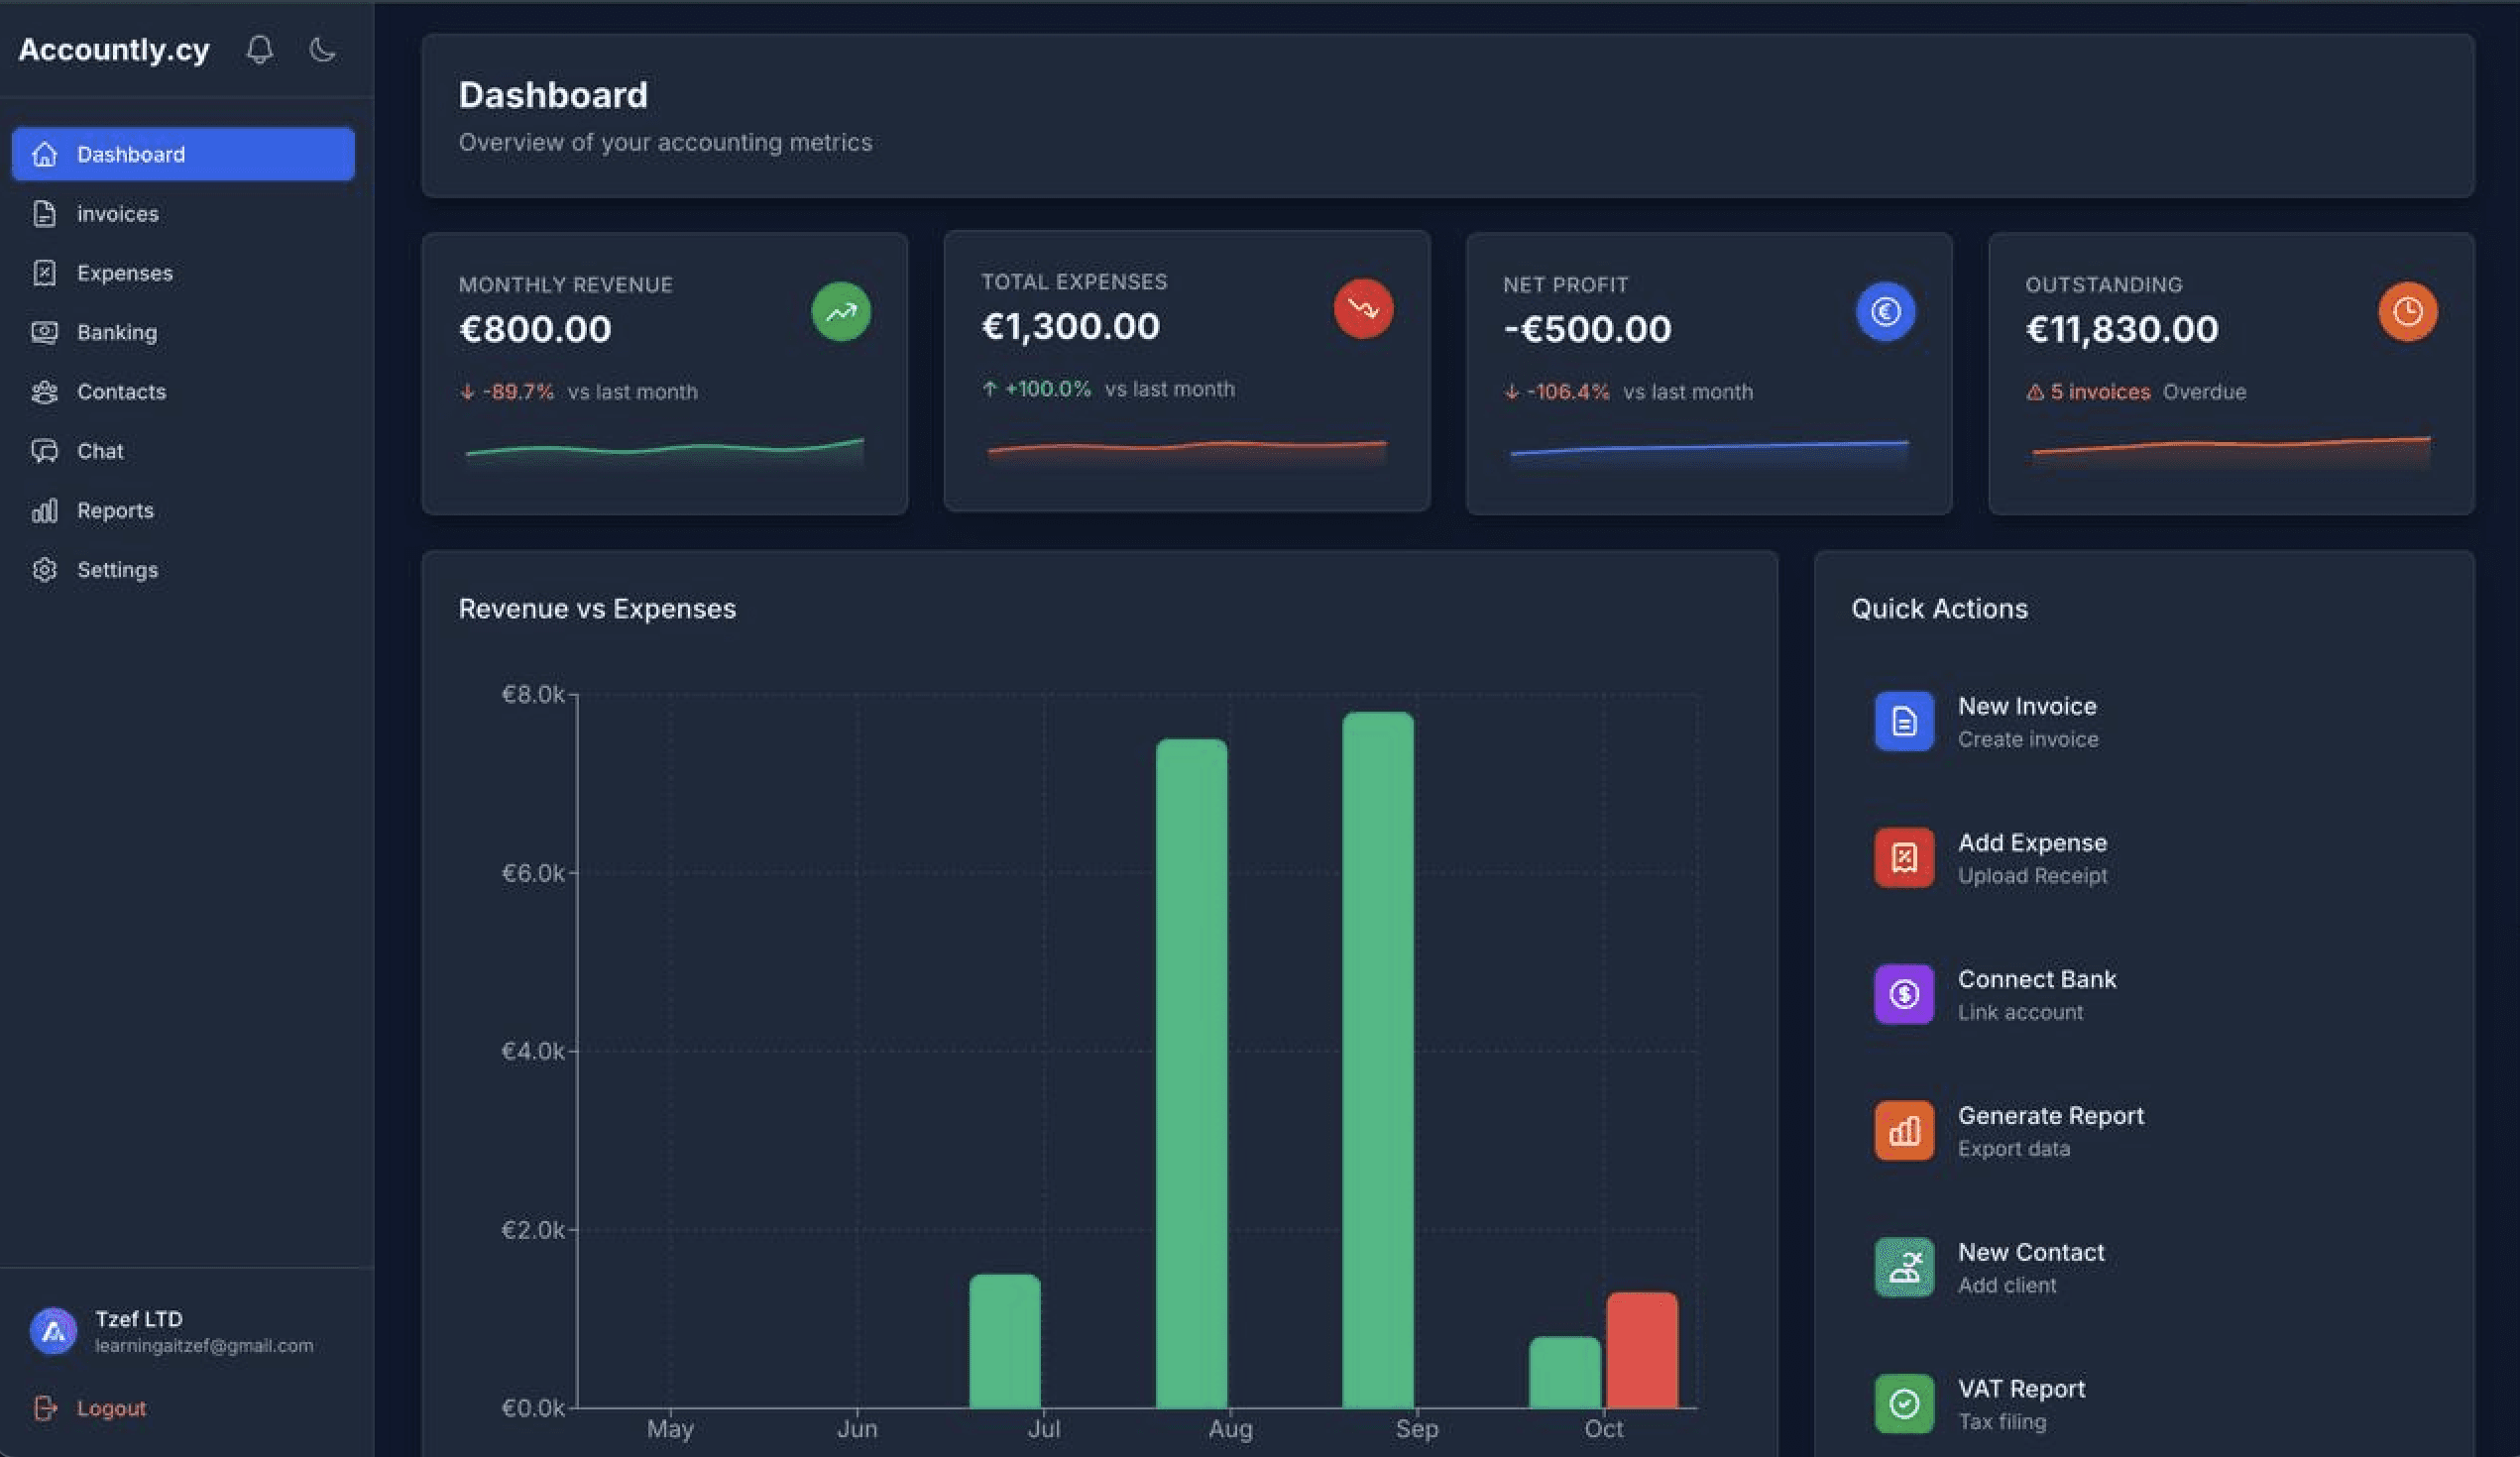
Task: Go to Expenses in sidebar
Action: [124, 272]
